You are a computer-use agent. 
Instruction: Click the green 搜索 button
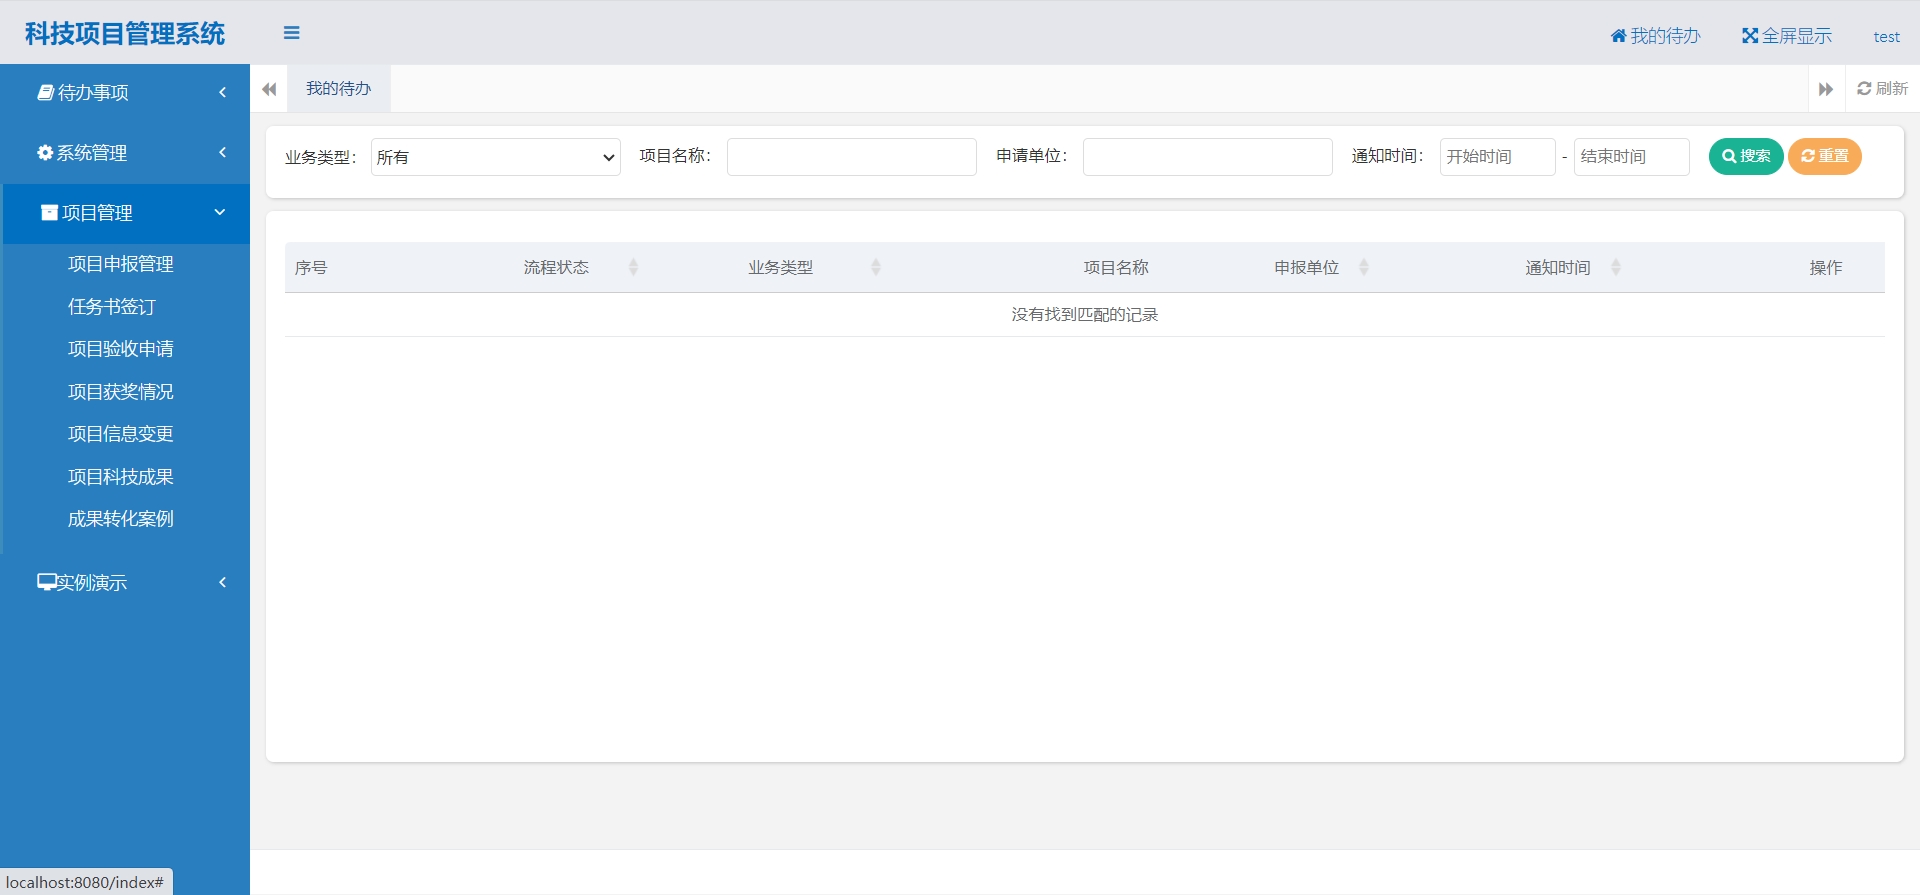point(1746,156)
